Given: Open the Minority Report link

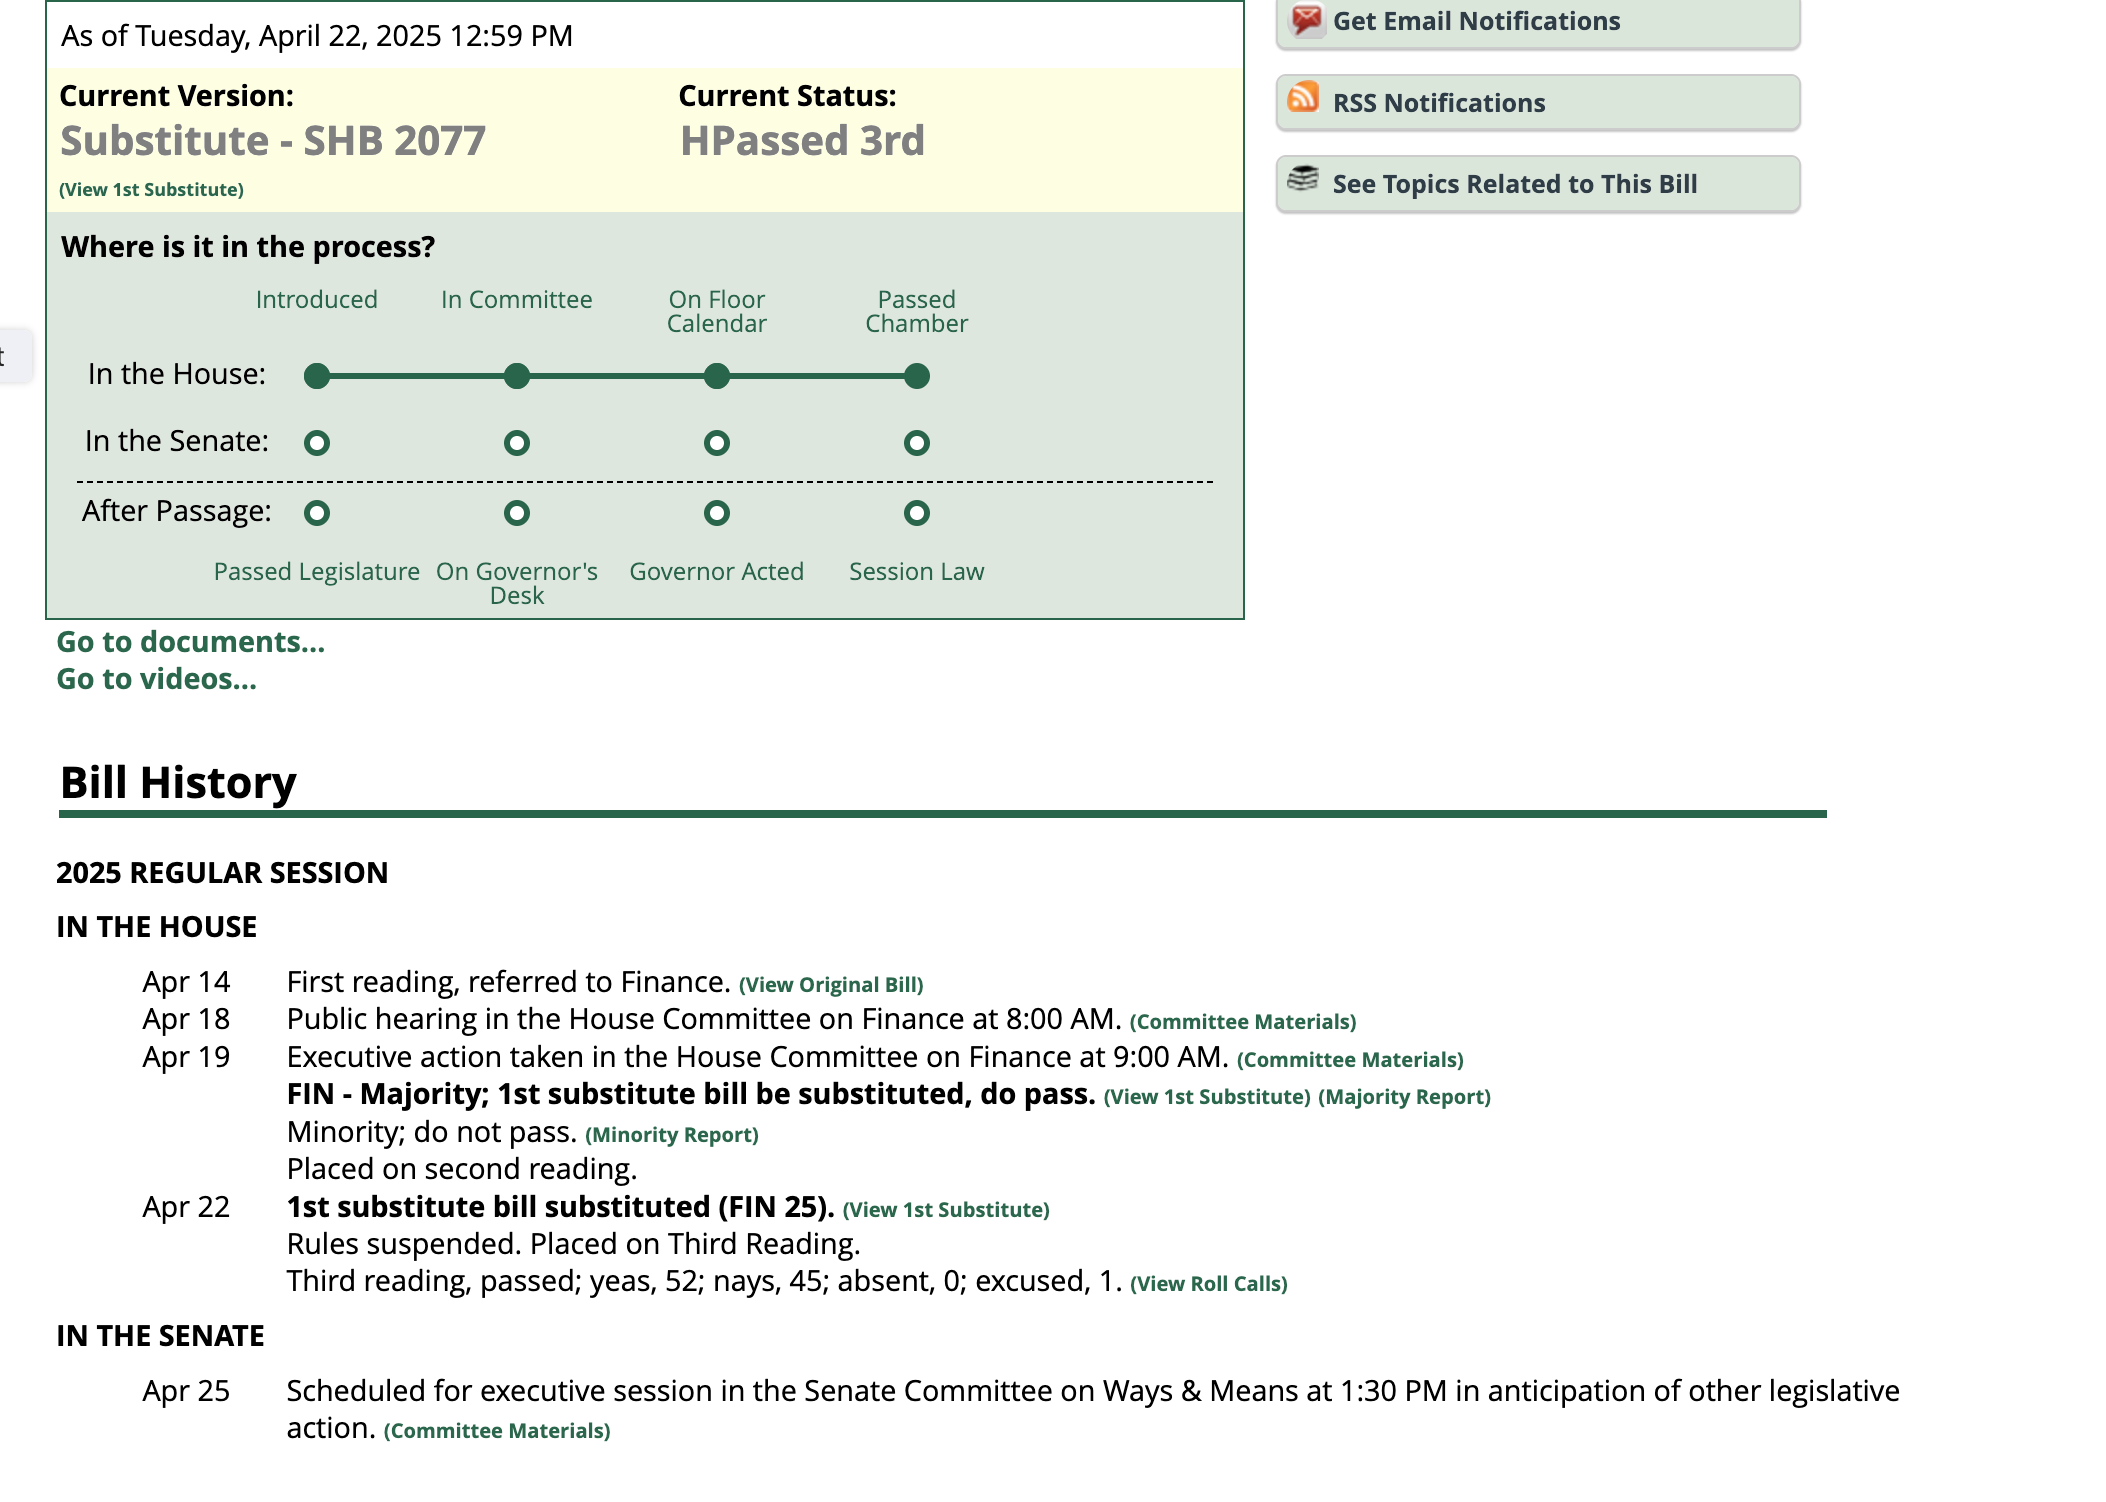Looking at the screenshot, I should (x=672, y=1135).
